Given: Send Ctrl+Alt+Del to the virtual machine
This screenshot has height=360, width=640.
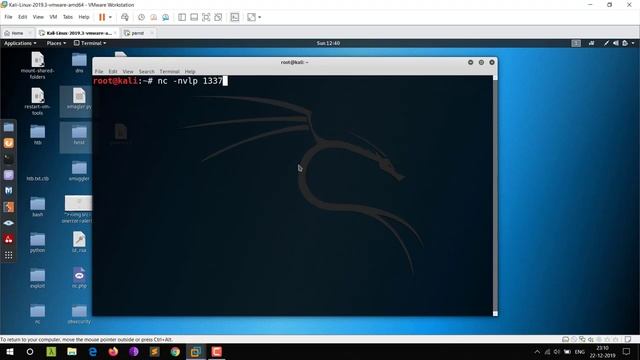Looking at the screenshot, I should [125, 17].
